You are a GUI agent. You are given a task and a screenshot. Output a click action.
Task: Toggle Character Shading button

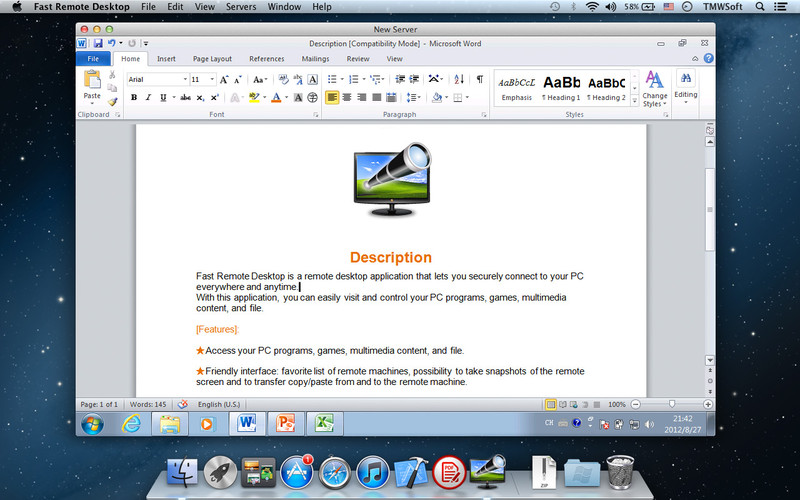298,97
